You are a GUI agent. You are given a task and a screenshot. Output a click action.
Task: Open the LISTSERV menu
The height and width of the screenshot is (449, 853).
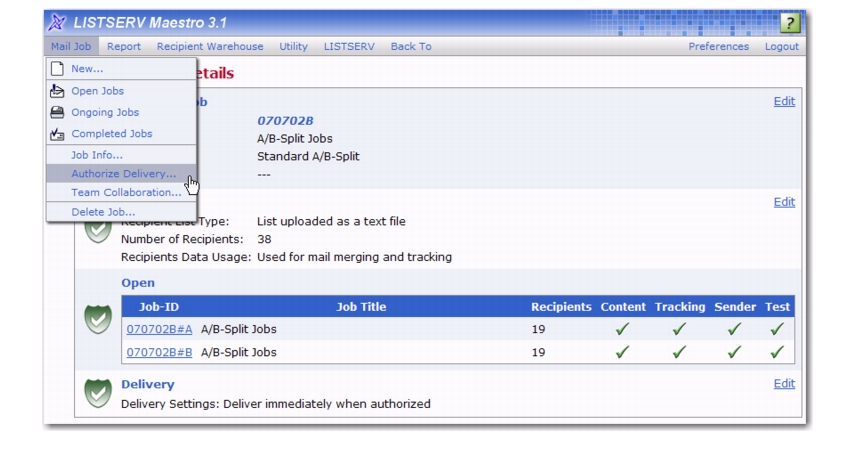coord(349,46)
